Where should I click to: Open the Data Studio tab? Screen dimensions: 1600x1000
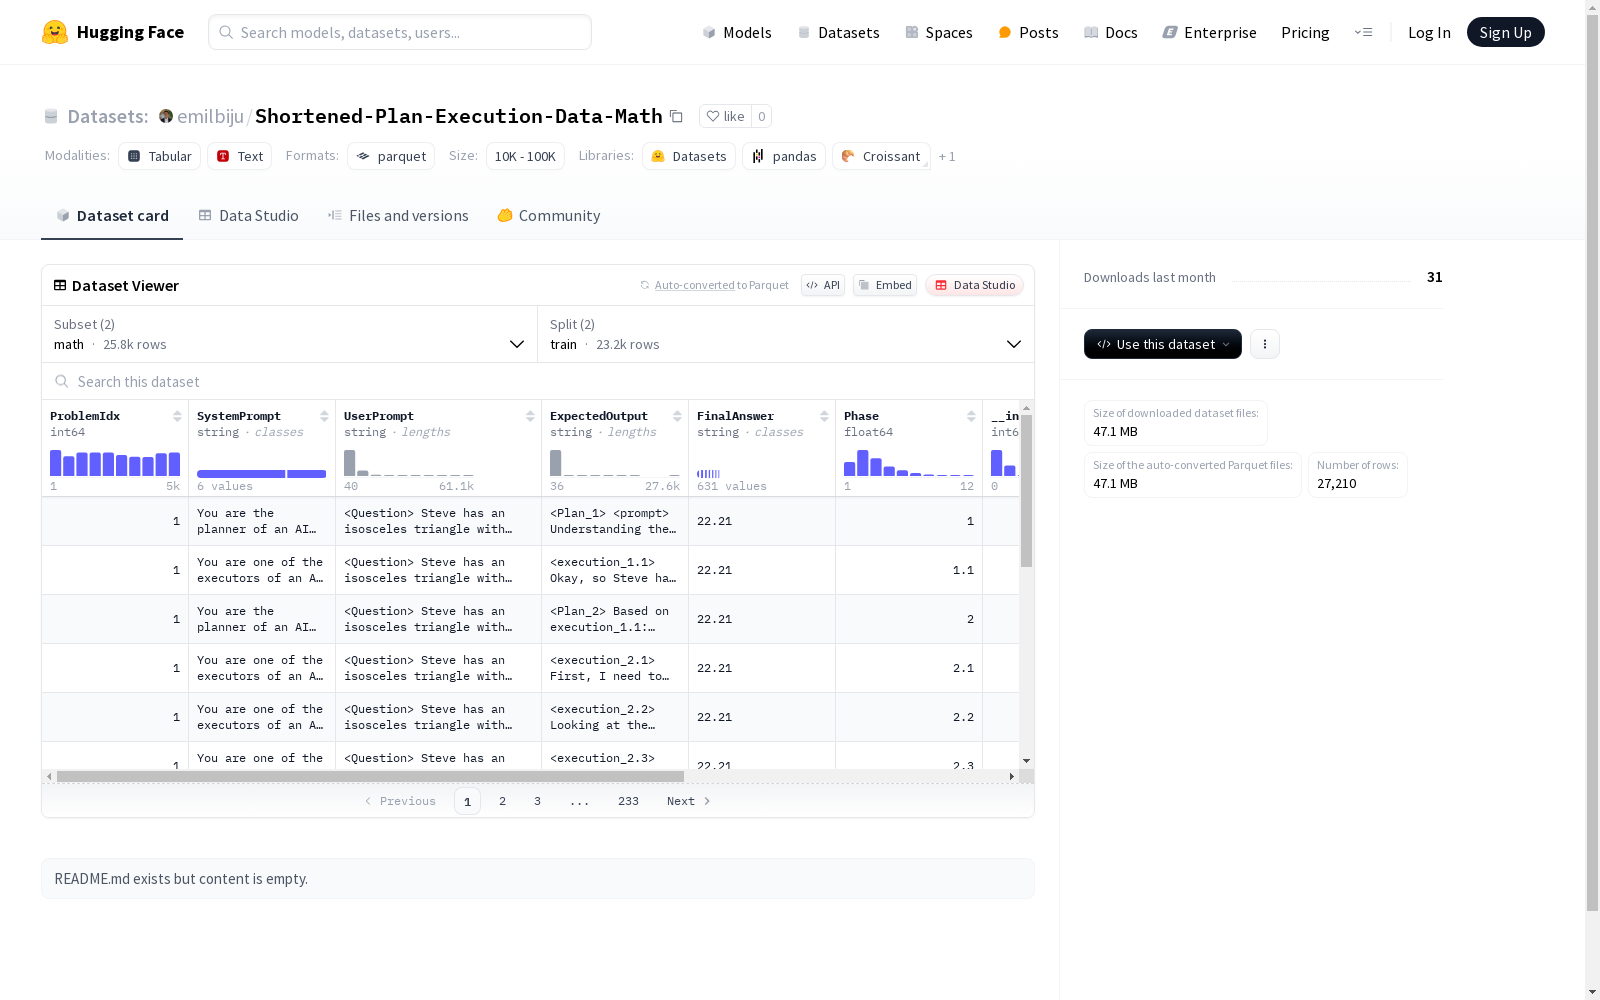tap(248, 216)
